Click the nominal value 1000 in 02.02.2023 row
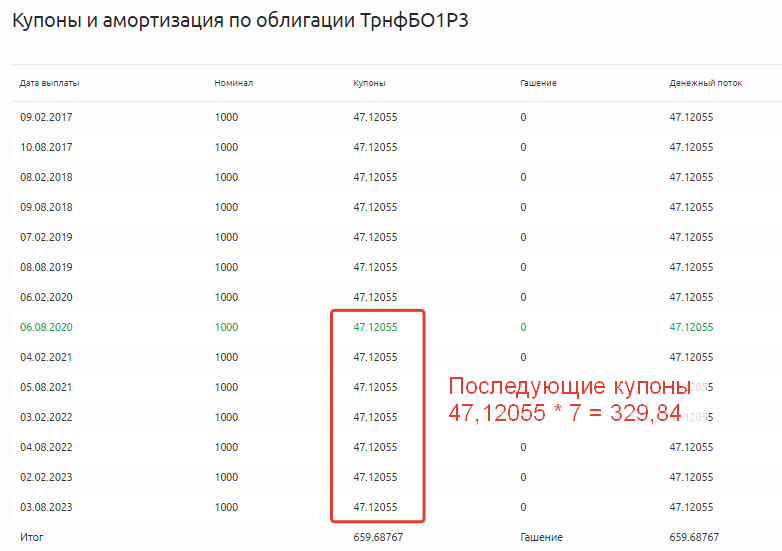 [226, 477]
